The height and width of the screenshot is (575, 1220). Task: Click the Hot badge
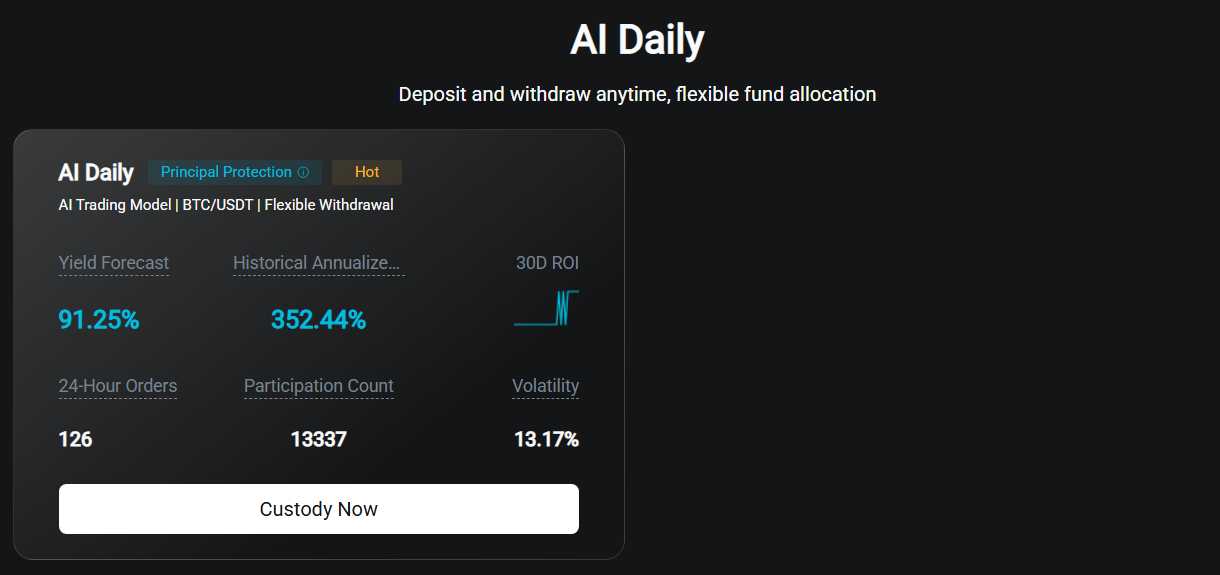(x=367, y=172)
